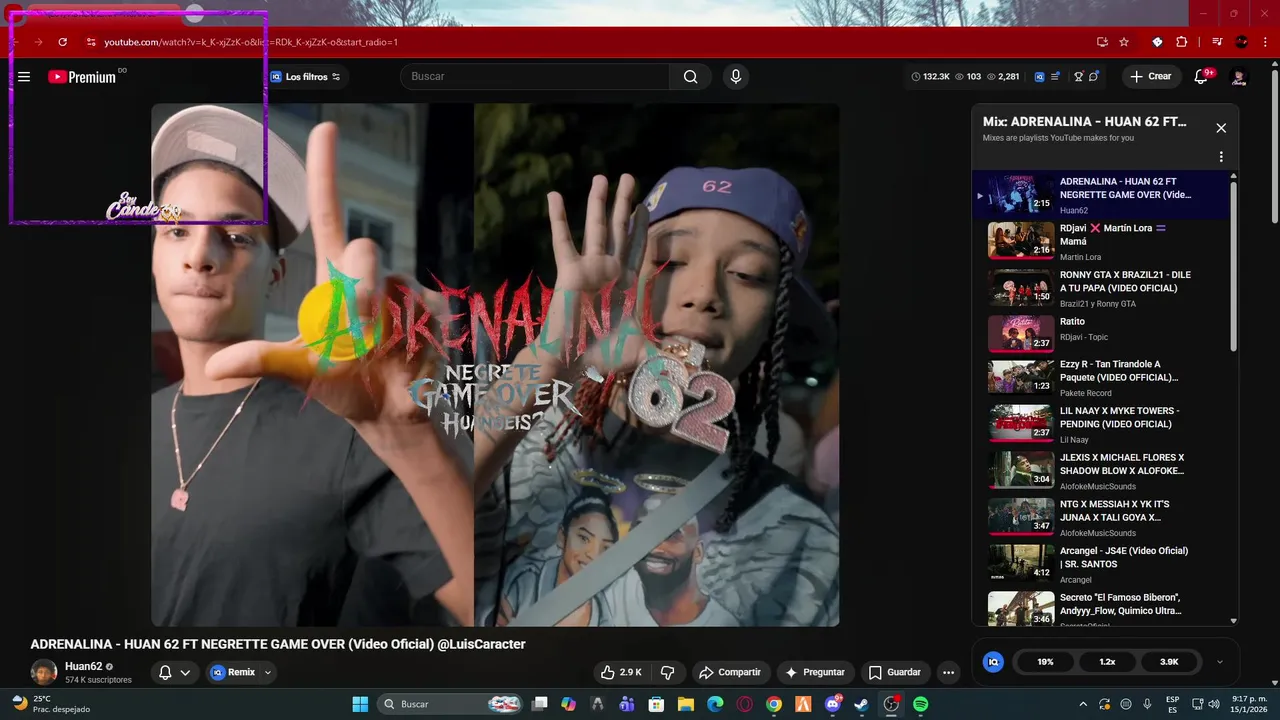Image resolution: width=1280 pixels, height=720 pixels.
Task: Save the video with Guardar
Action: coord(895,672)
